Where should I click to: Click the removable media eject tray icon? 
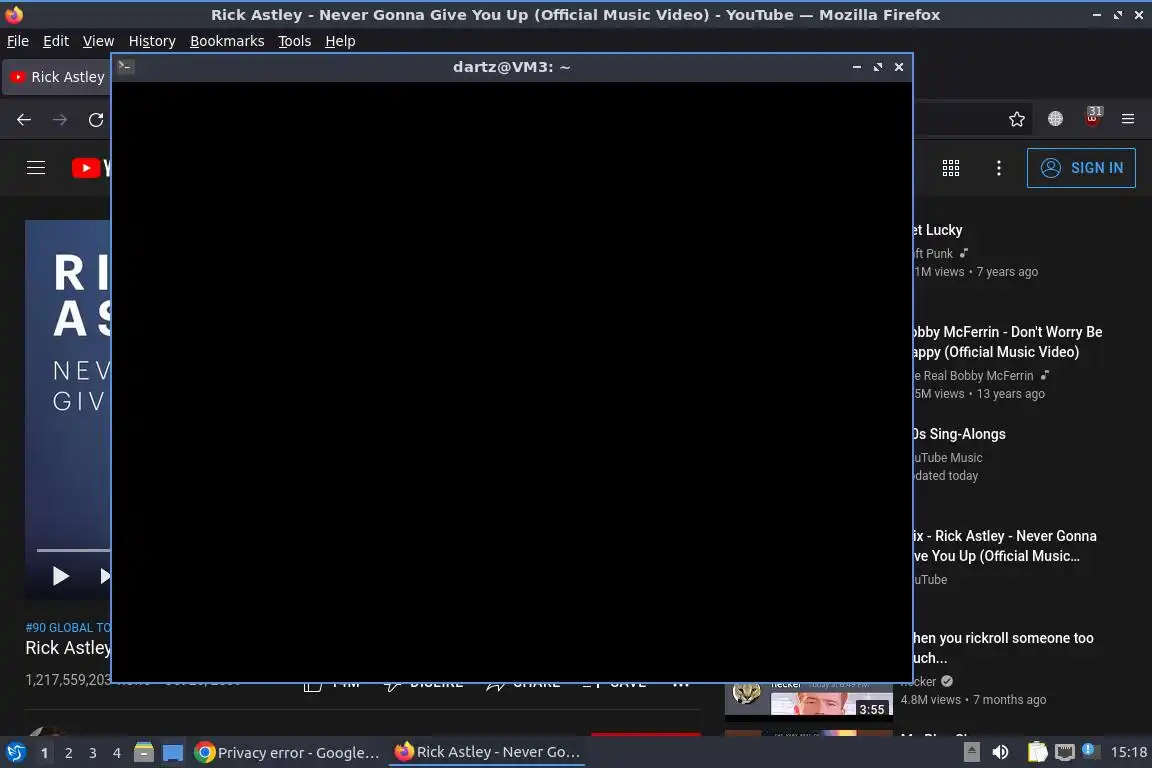pos(971,752)
